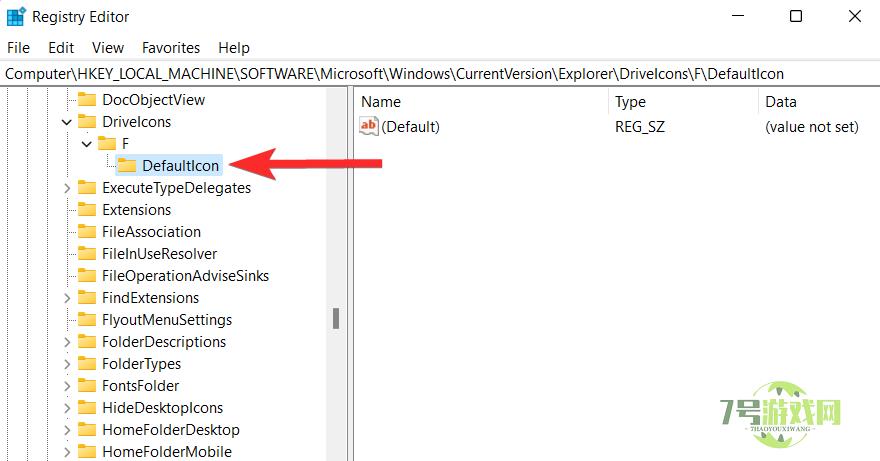Open the File menu
880x461 pixels.
pyautogui.click(x=19, y=48)
